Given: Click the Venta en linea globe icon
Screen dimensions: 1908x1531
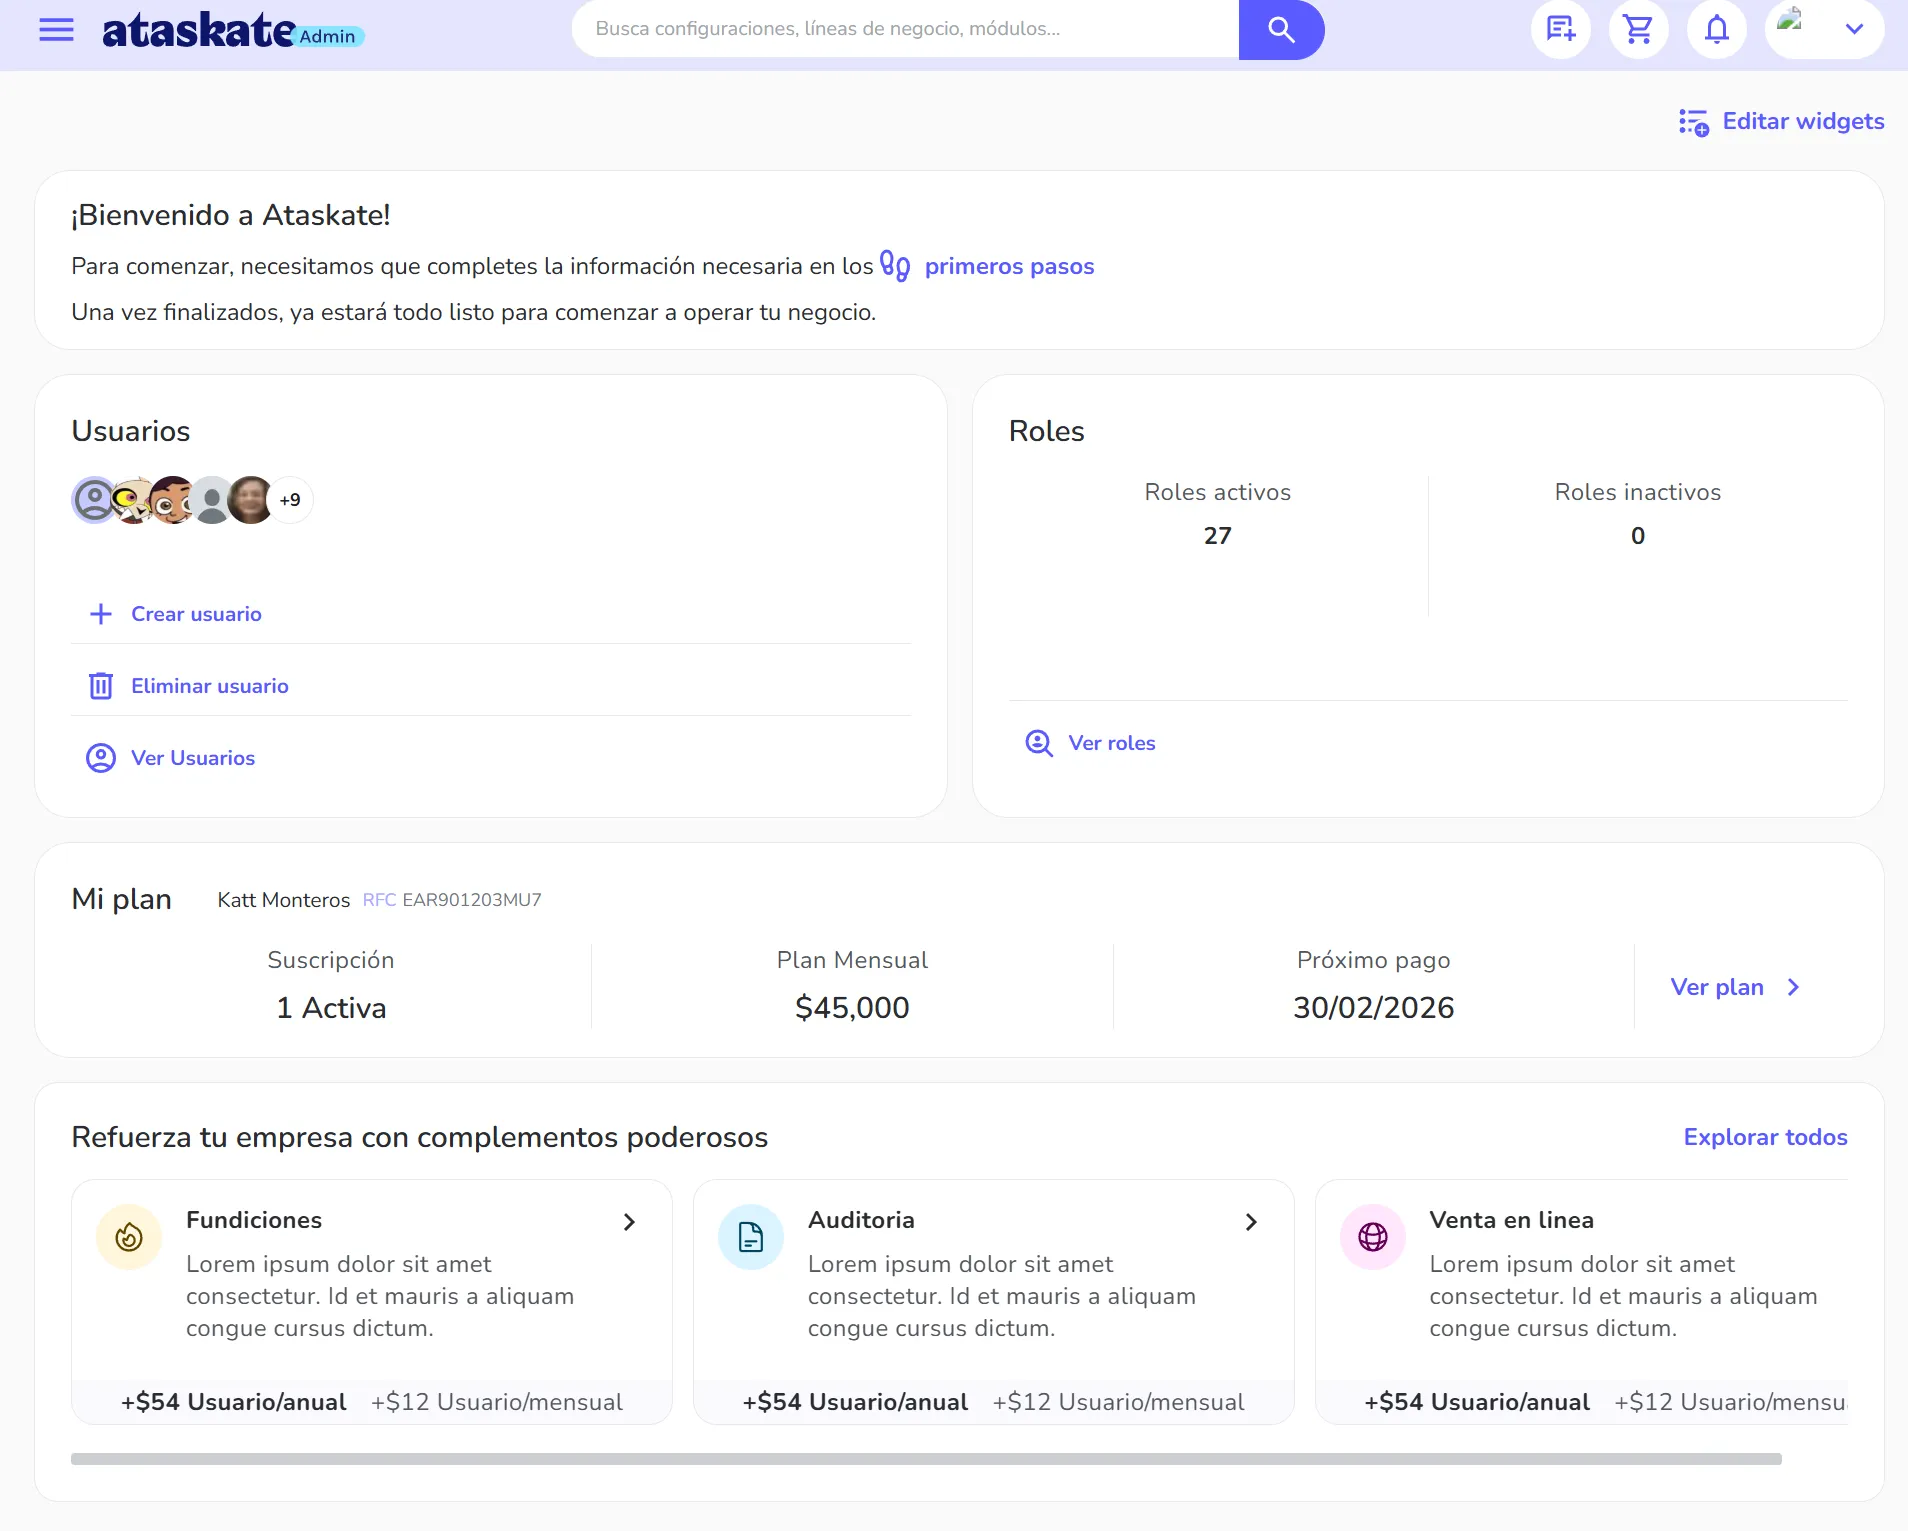Looking at the screenshot, I should pyautogui.click(x=1373, y=1237).
